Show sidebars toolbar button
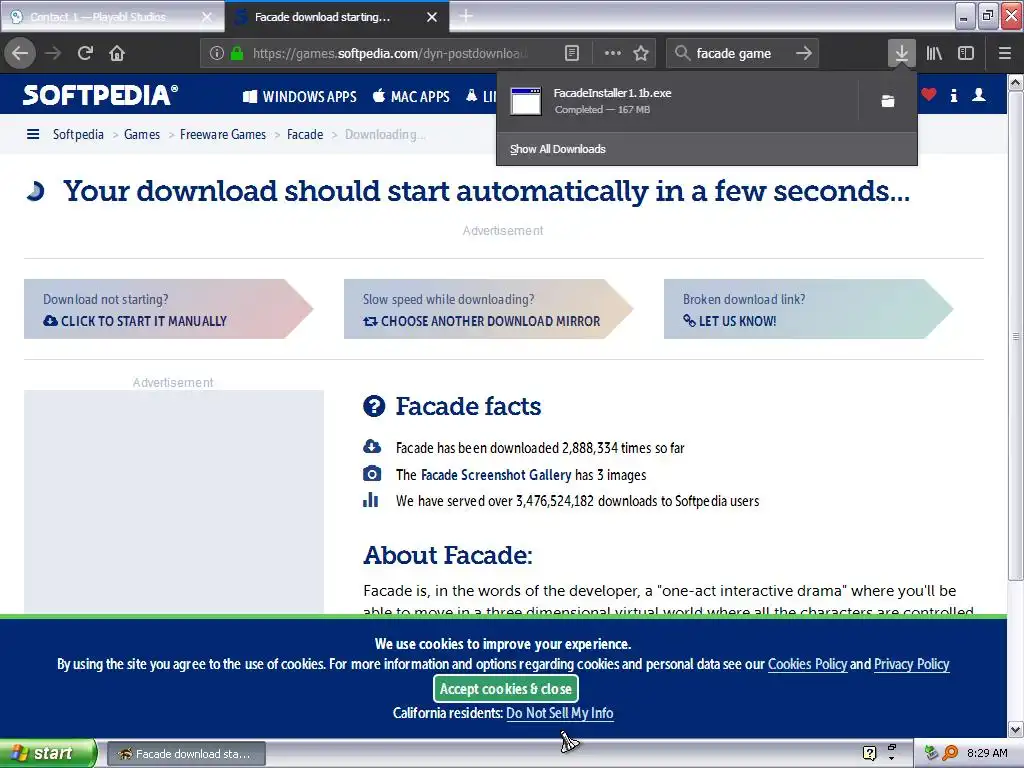Viewport: 1024px width, 768px height. [x=966, y=53]
